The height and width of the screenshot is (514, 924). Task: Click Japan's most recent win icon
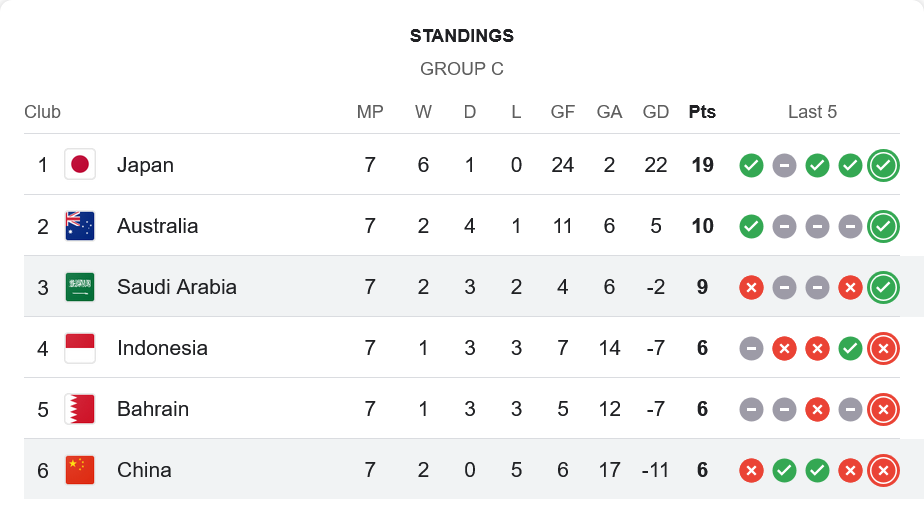[883, 165]
